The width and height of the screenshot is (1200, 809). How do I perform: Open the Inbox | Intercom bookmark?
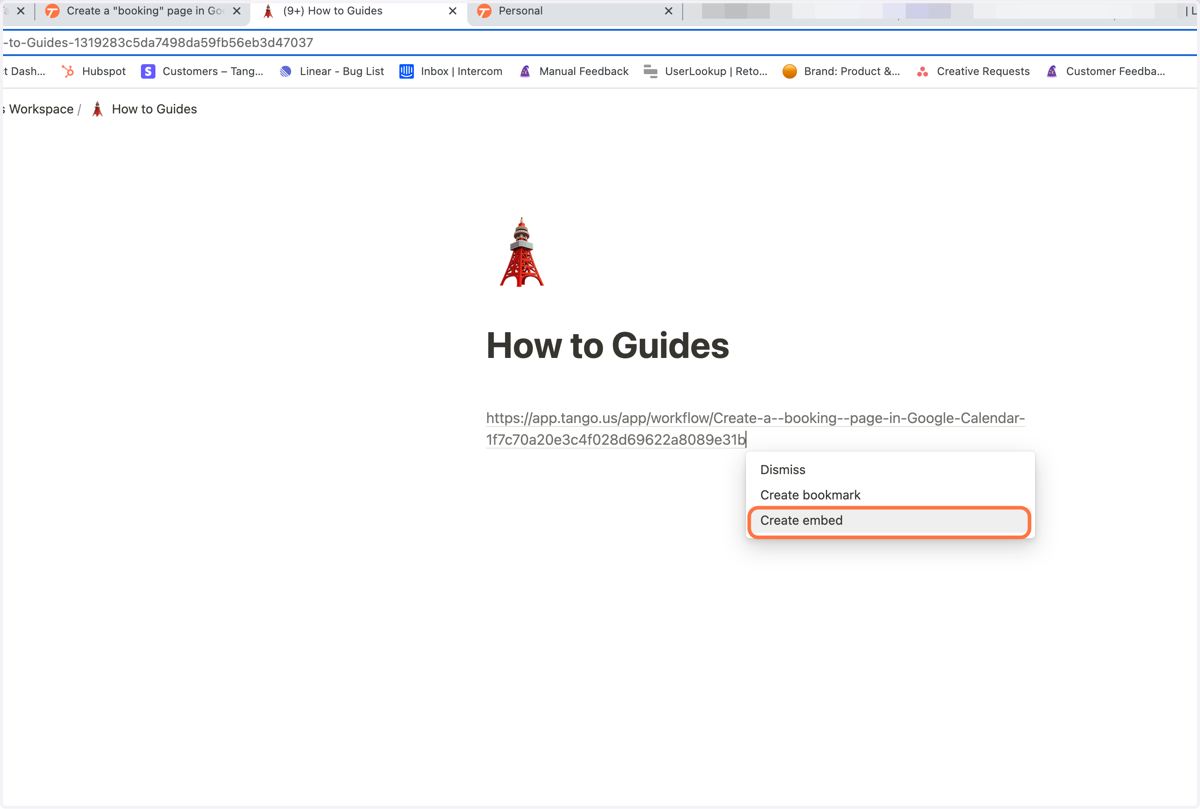450,71
